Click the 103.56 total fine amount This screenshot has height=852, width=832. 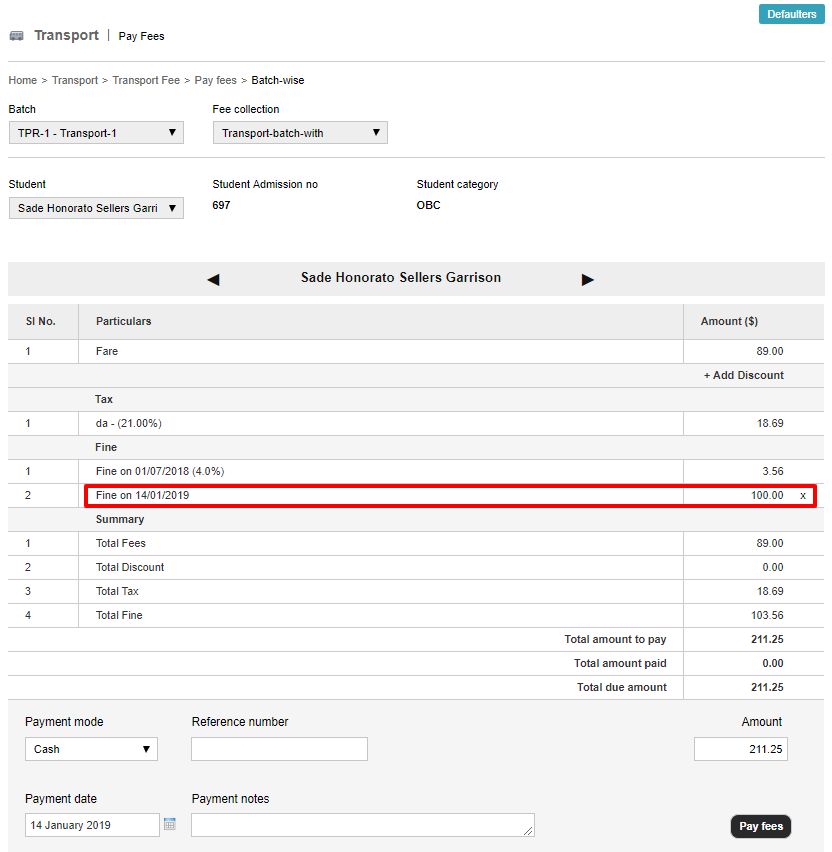click(x=767, y=615)
